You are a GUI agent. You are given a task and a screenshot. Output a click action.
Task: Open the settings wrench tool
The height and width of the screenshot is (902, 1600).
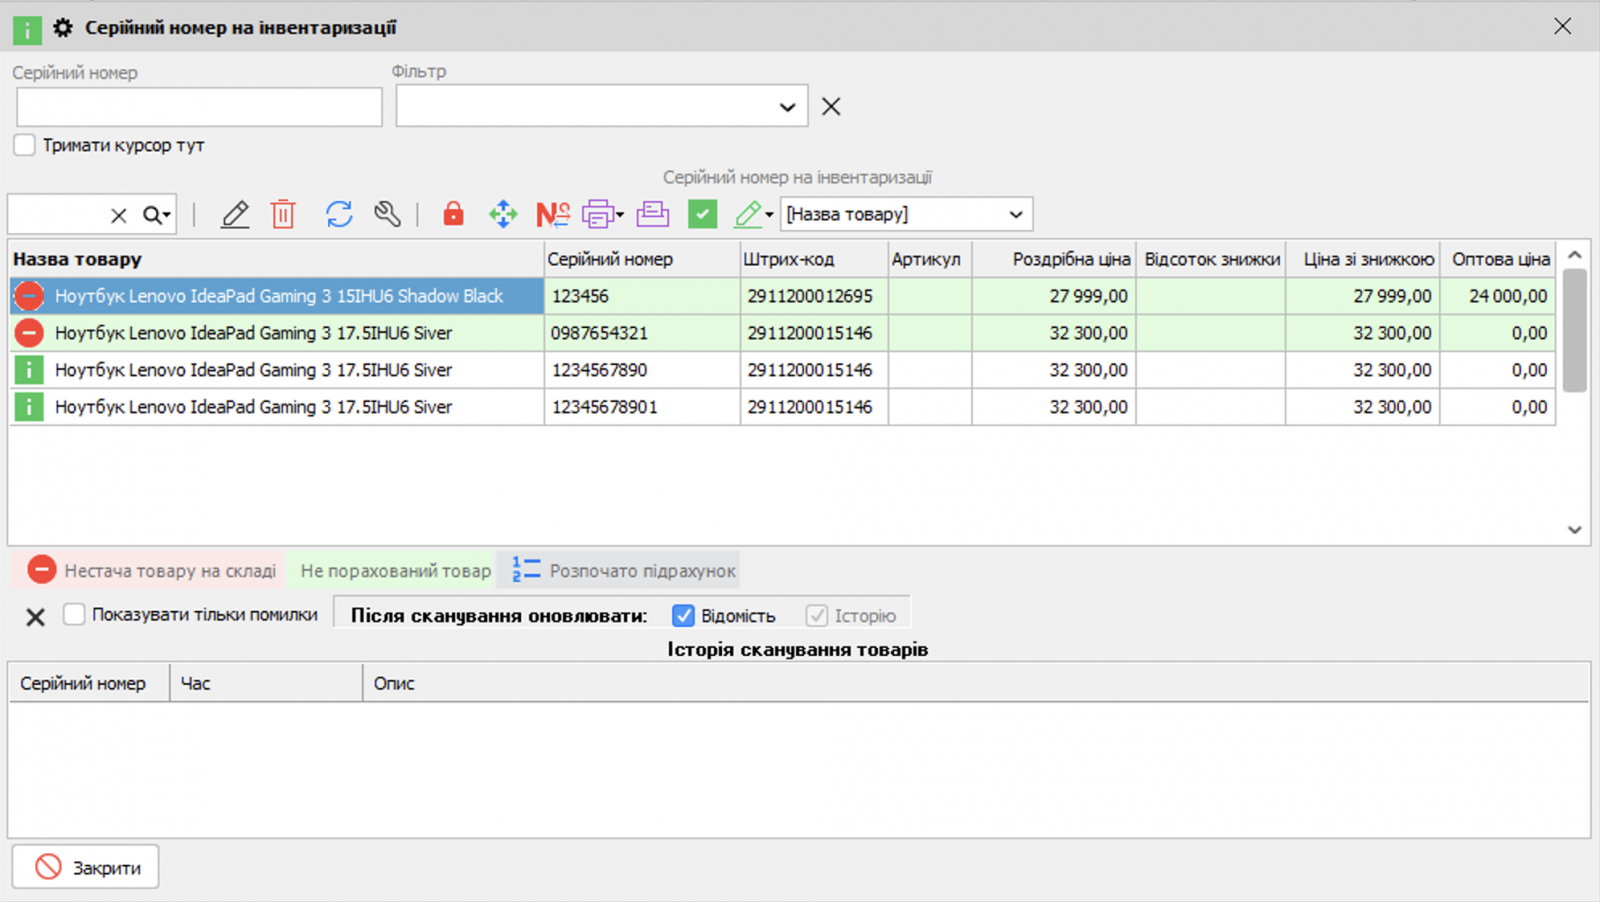[x=388, y=213]
